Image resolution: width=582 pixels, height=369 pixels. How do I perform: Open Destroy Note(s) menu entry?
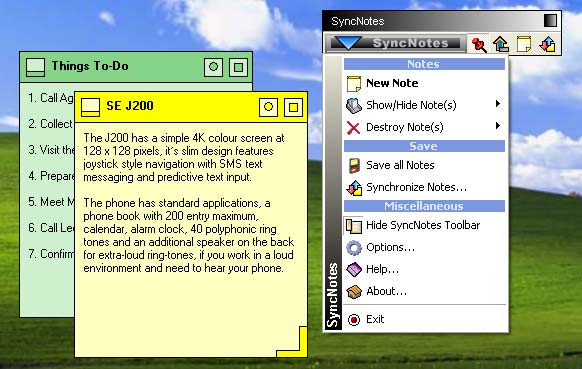click(x=424, y=127)
